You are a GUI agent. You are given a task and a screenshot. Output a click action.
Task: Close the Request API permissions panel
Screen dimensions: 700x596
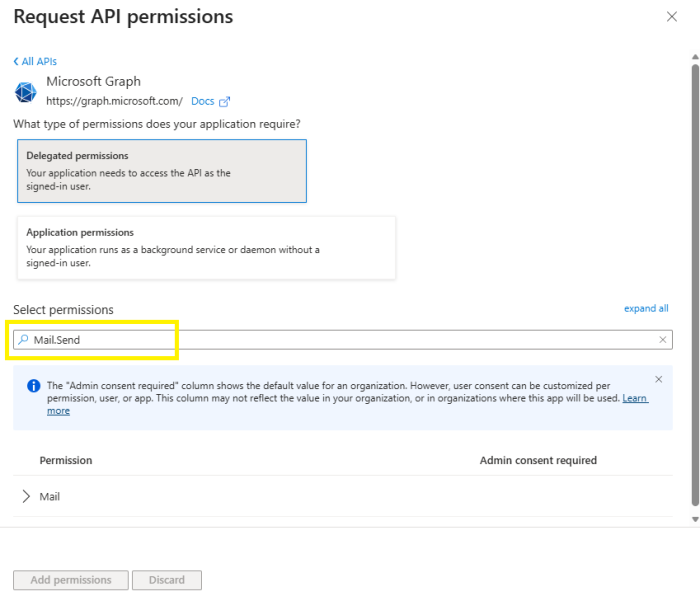[x=671, y=17]
